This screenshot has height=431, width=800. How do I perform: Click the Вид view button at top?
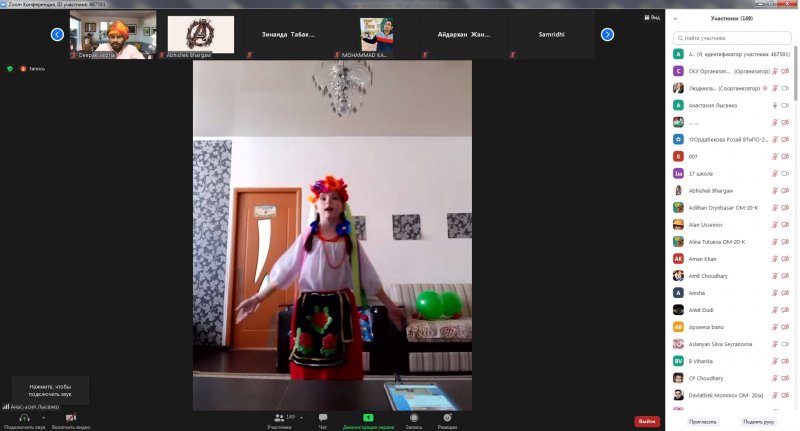pos(652,17)
